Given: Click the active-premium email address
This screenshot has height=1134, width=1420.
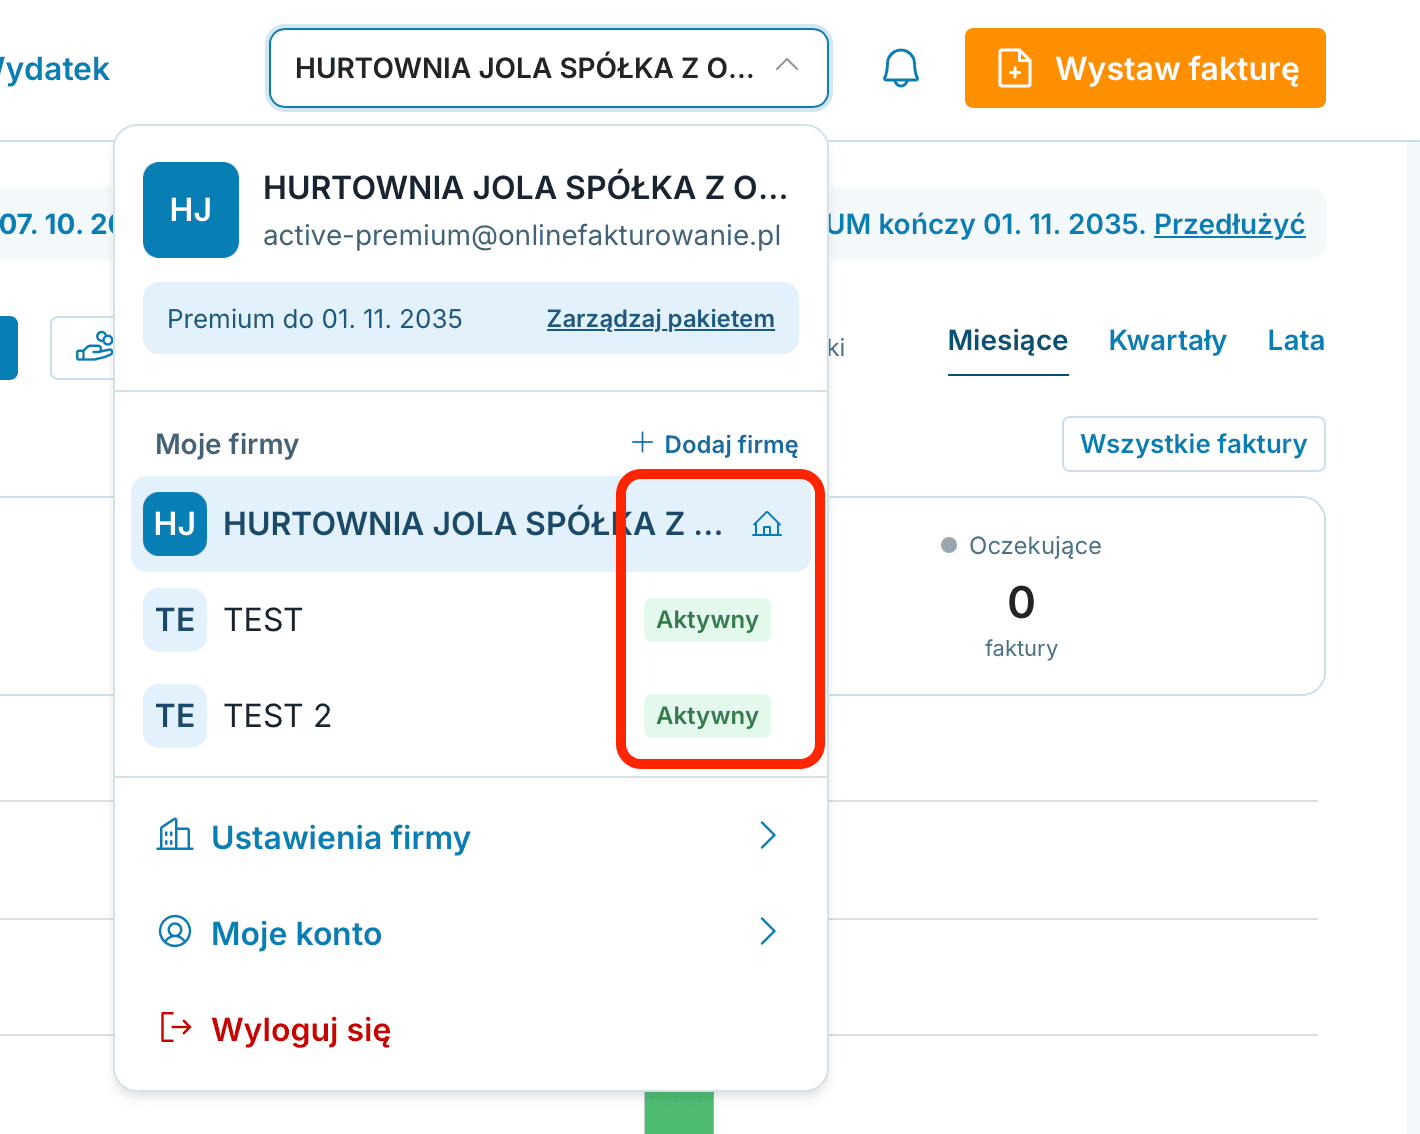Looking at the screenshot, I should [x=522, y=236].
